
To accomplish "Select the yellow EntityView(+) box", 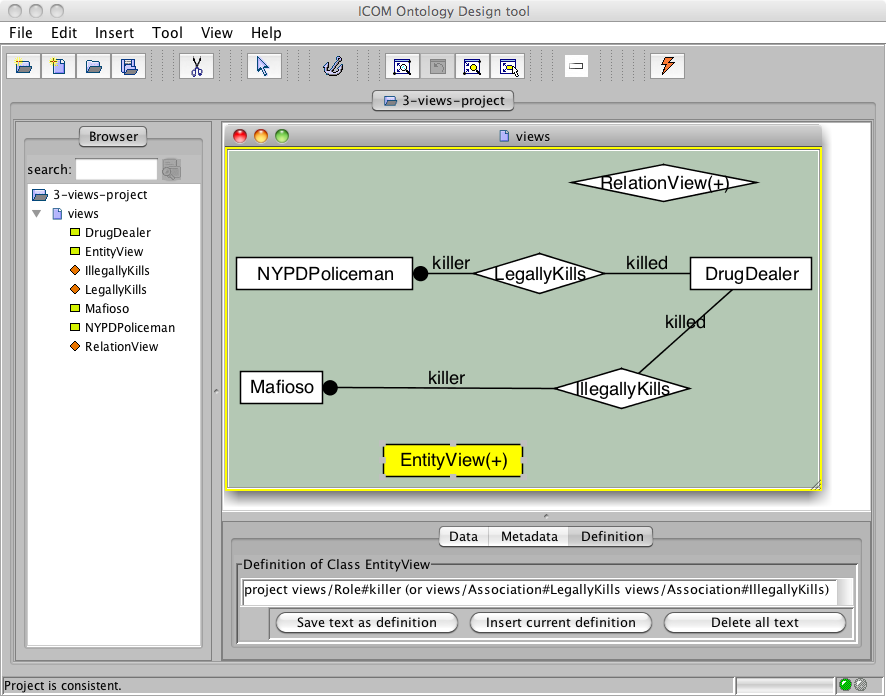I will pos(453,460).
